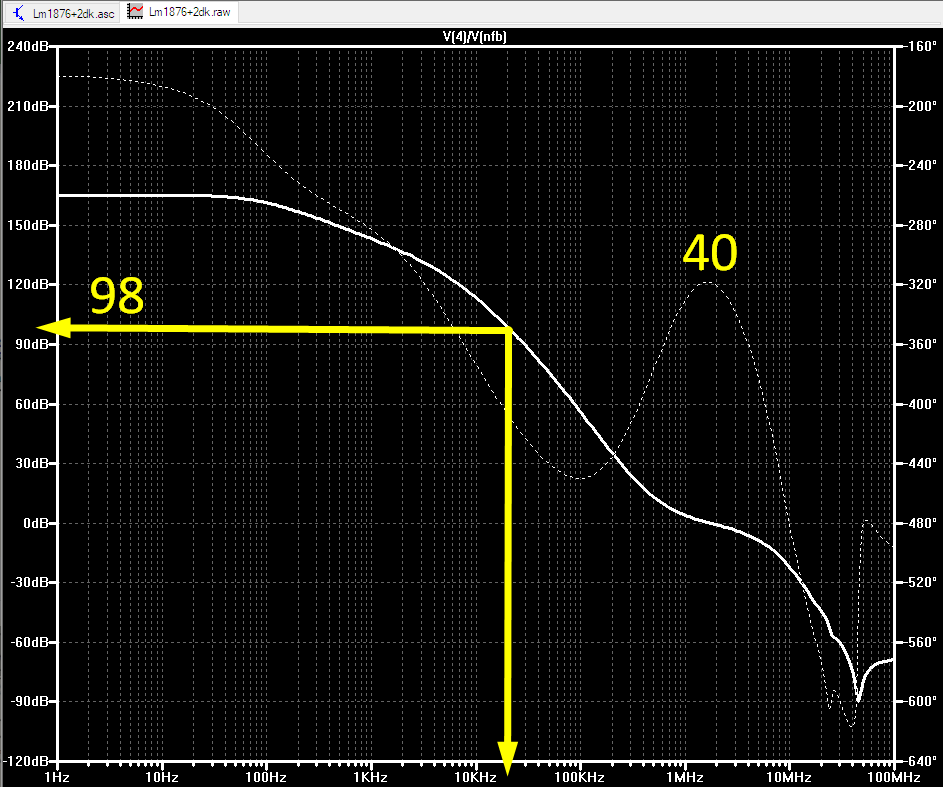This screenshot has height=787, width=943.
Task: Click the 0dB label on the magnitude axis
Action: (35, 523)
